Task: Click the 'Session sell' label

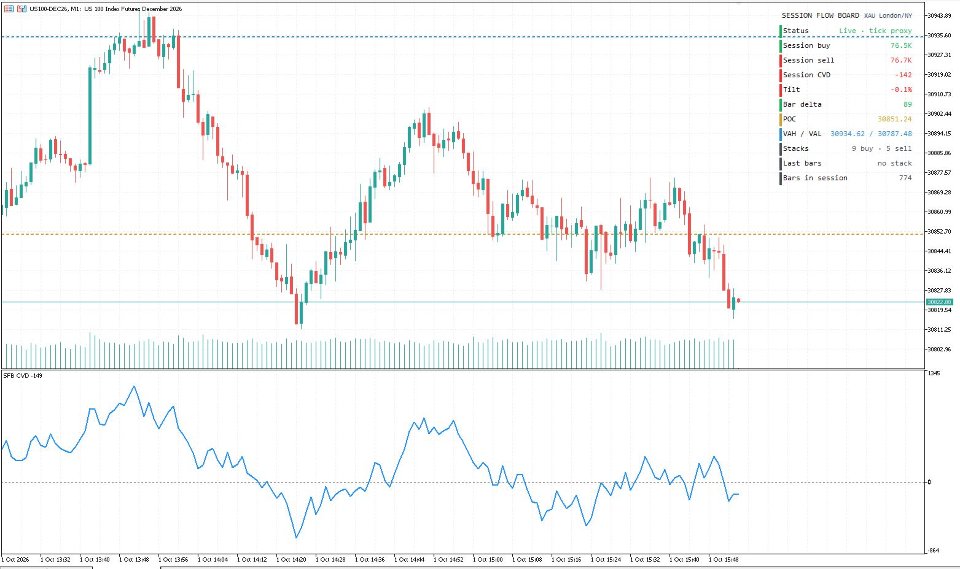Action: coord(808,60)
